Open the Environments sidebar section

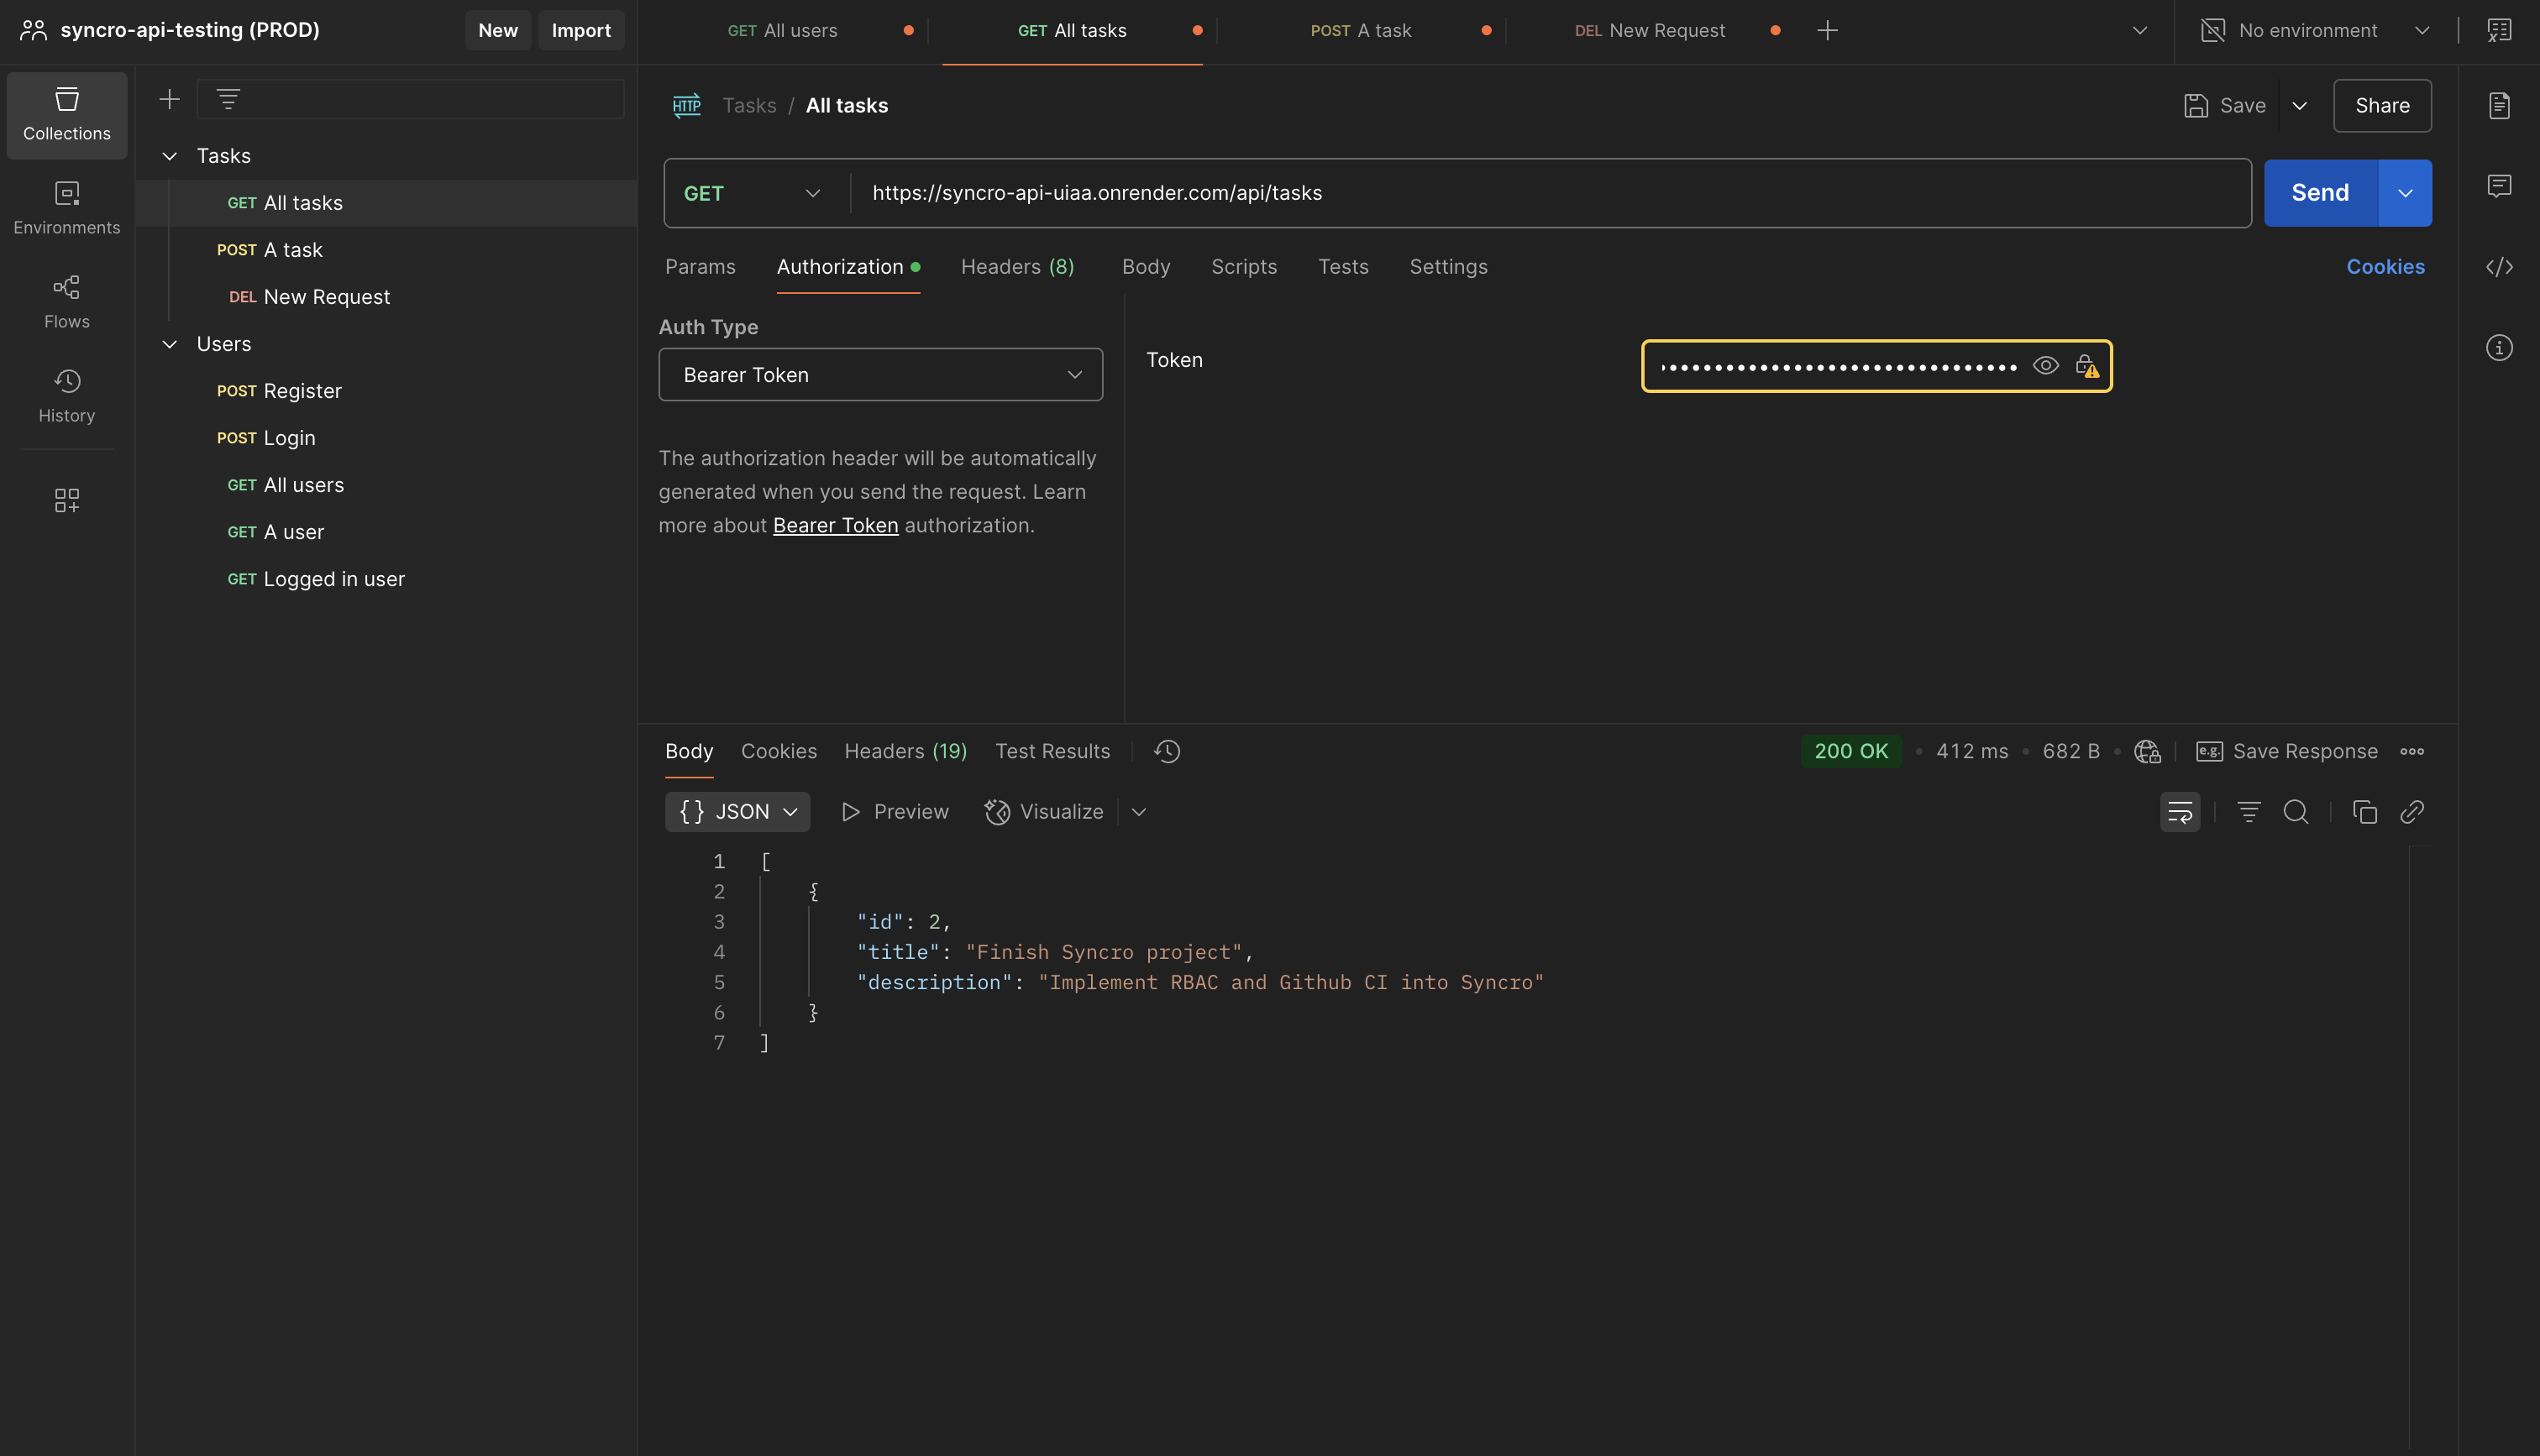pos(67,208)
